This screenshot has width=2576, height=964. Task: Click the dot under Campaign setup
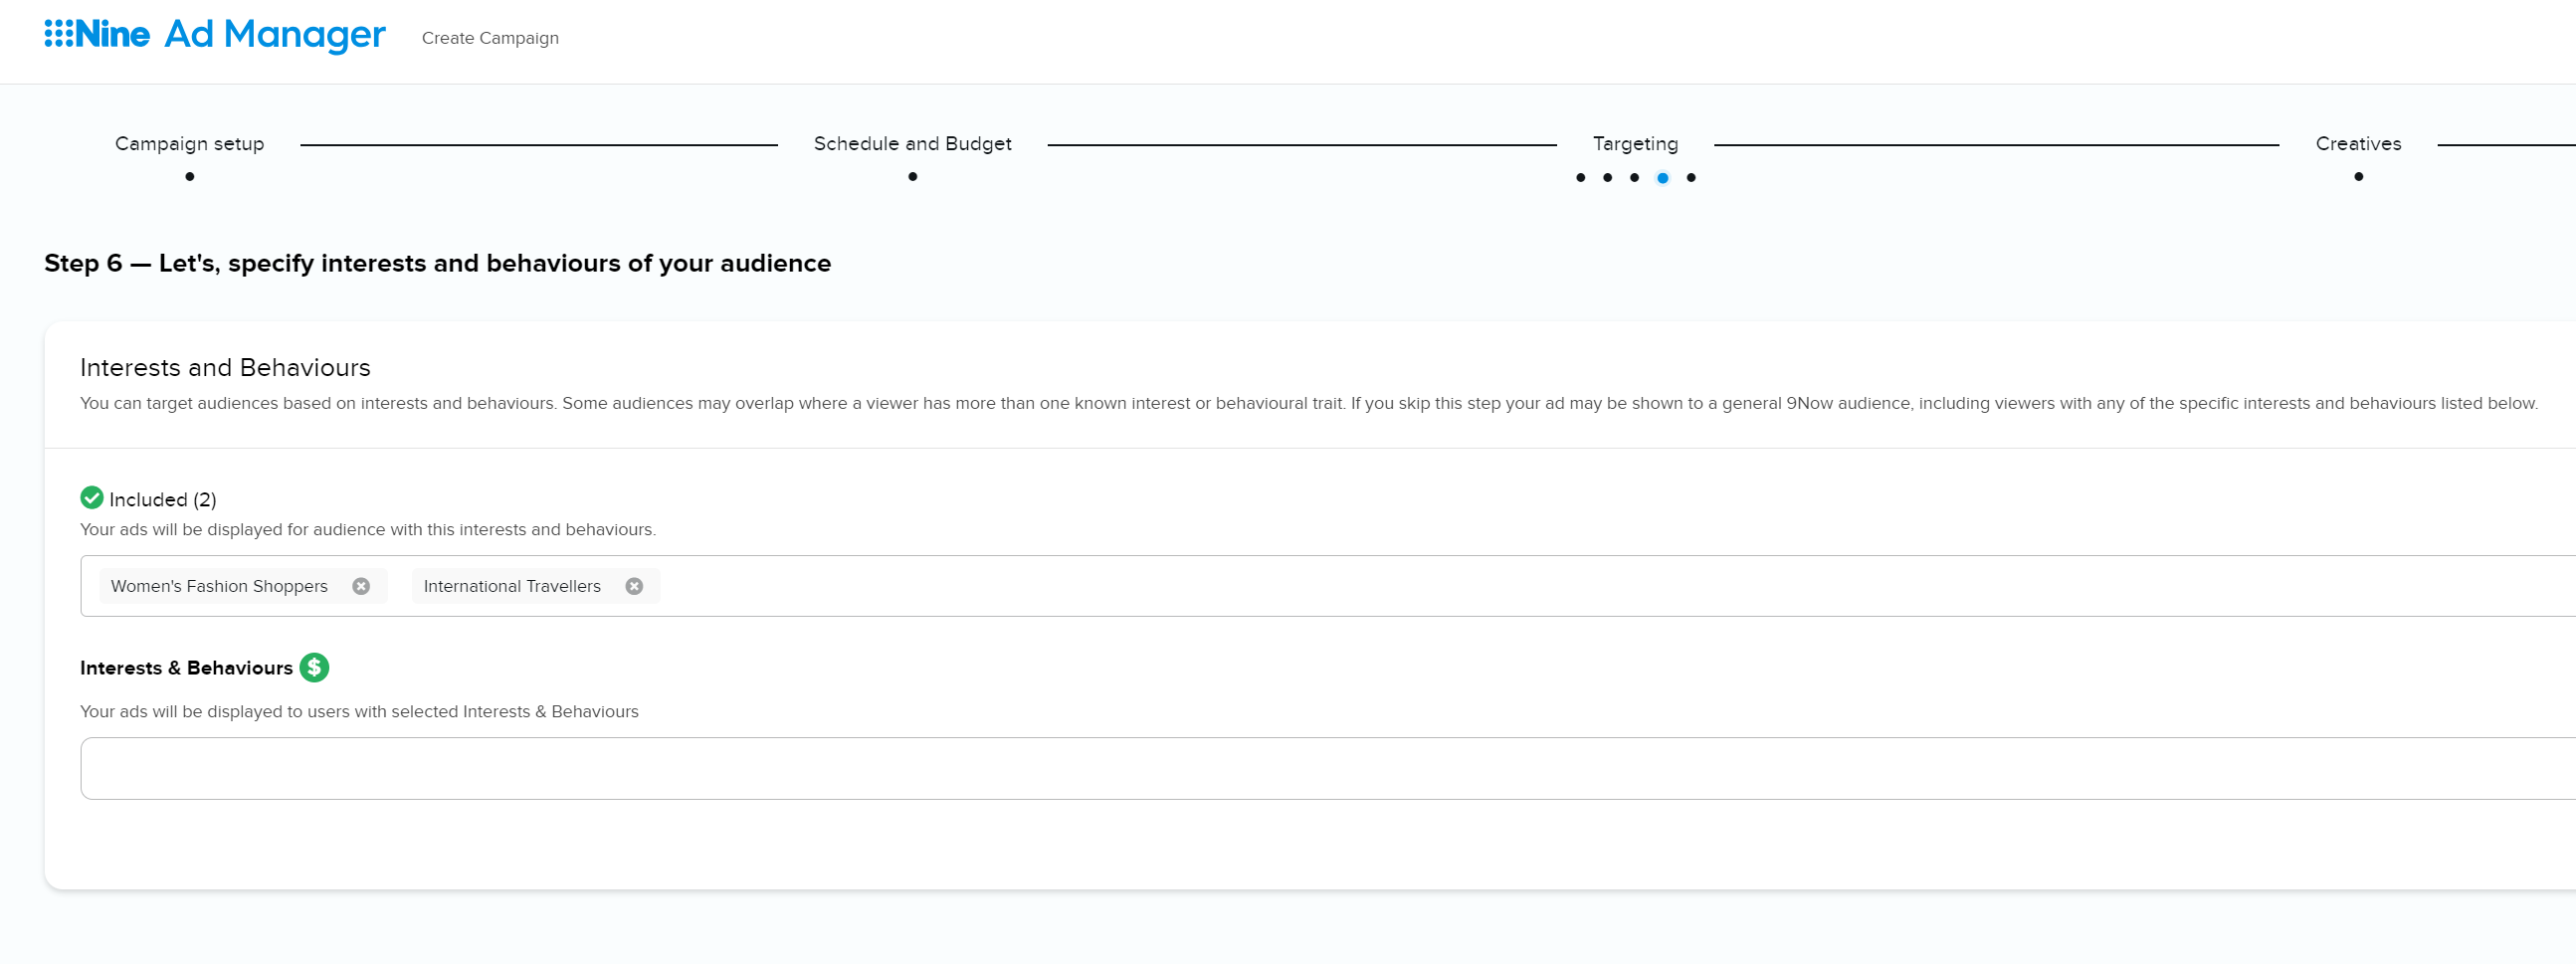coord(190,177)
